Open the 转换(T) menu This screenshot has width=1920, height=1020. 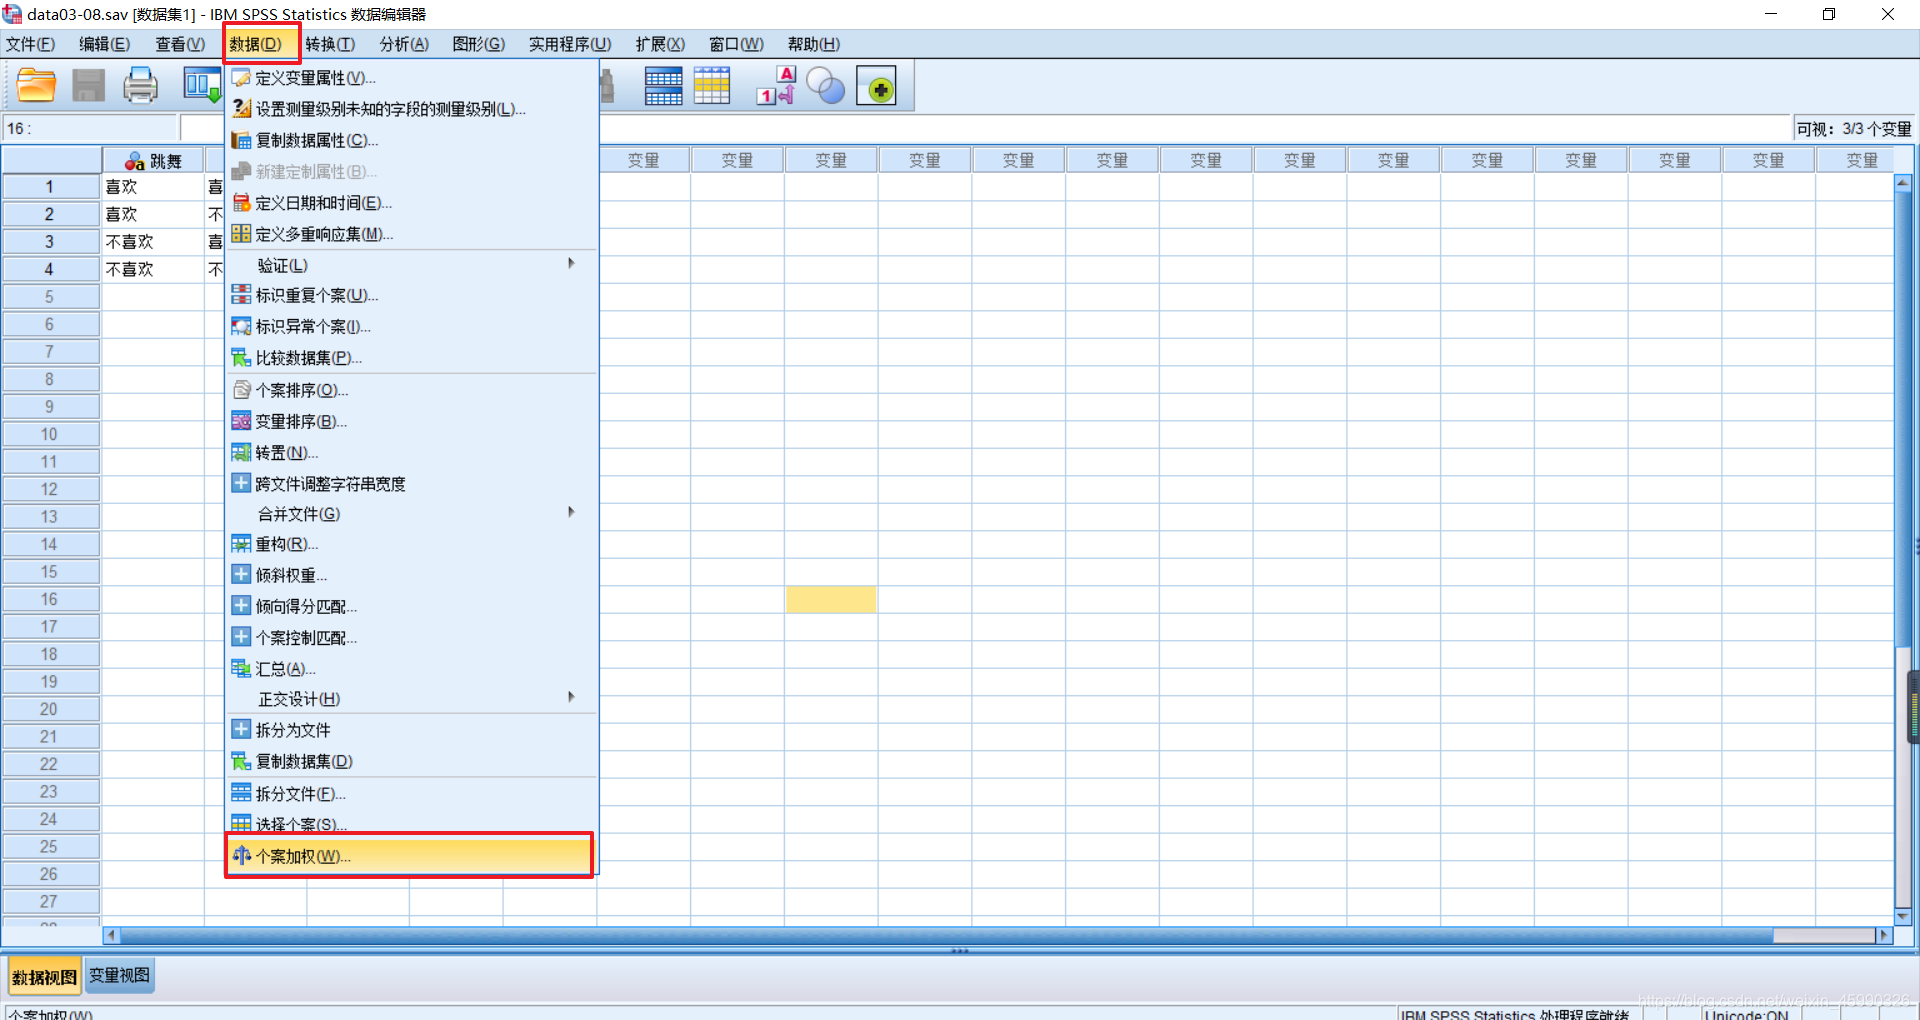(x=330, y=44)
